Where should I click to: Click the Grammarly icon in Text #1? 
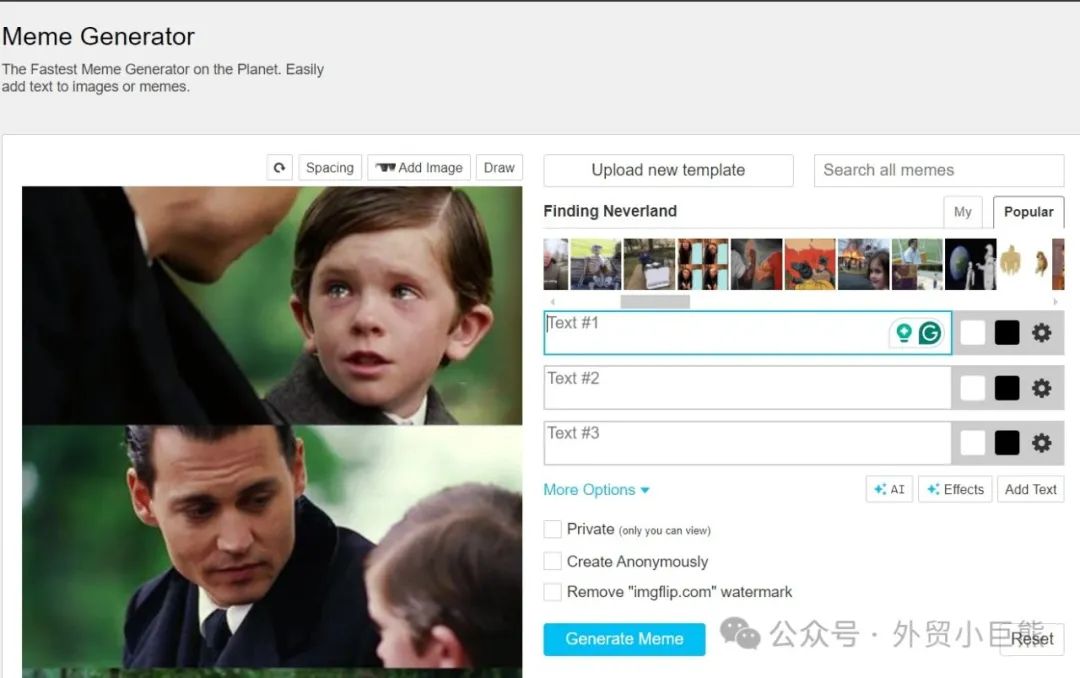930,333
